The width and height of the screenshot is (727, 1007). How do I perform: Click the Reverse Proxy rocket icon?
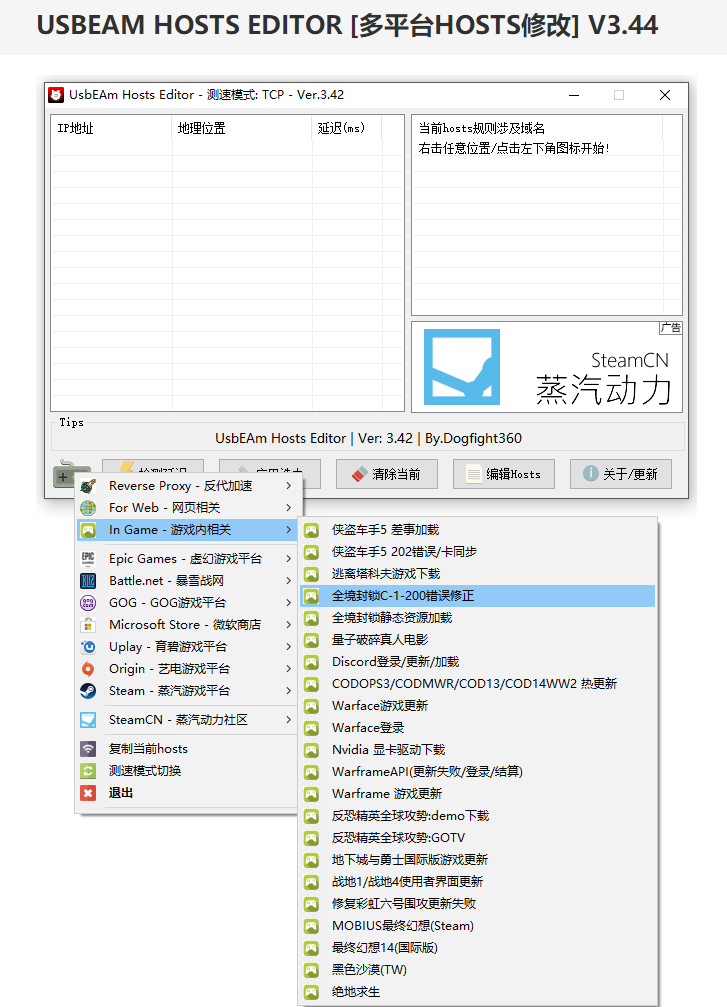point(88,486)
